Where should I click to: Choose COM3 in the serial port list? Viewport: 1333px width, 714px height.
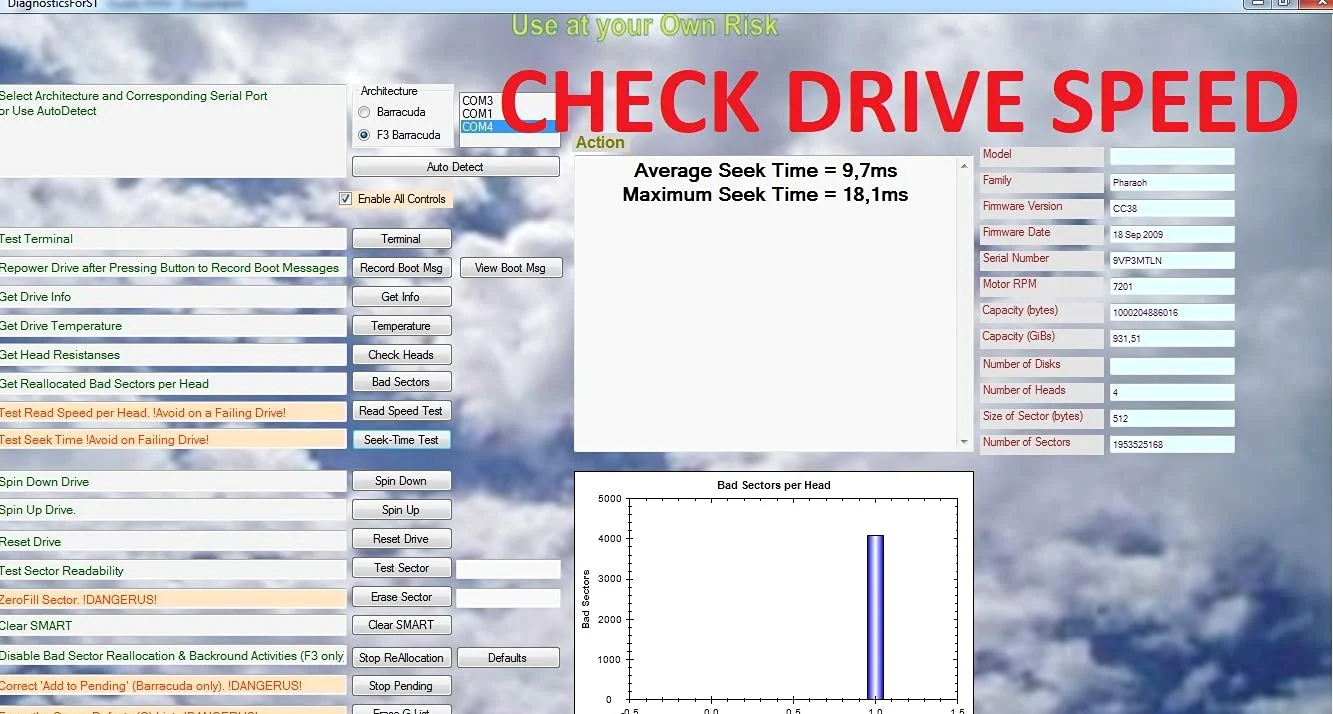tap(478, 101)
